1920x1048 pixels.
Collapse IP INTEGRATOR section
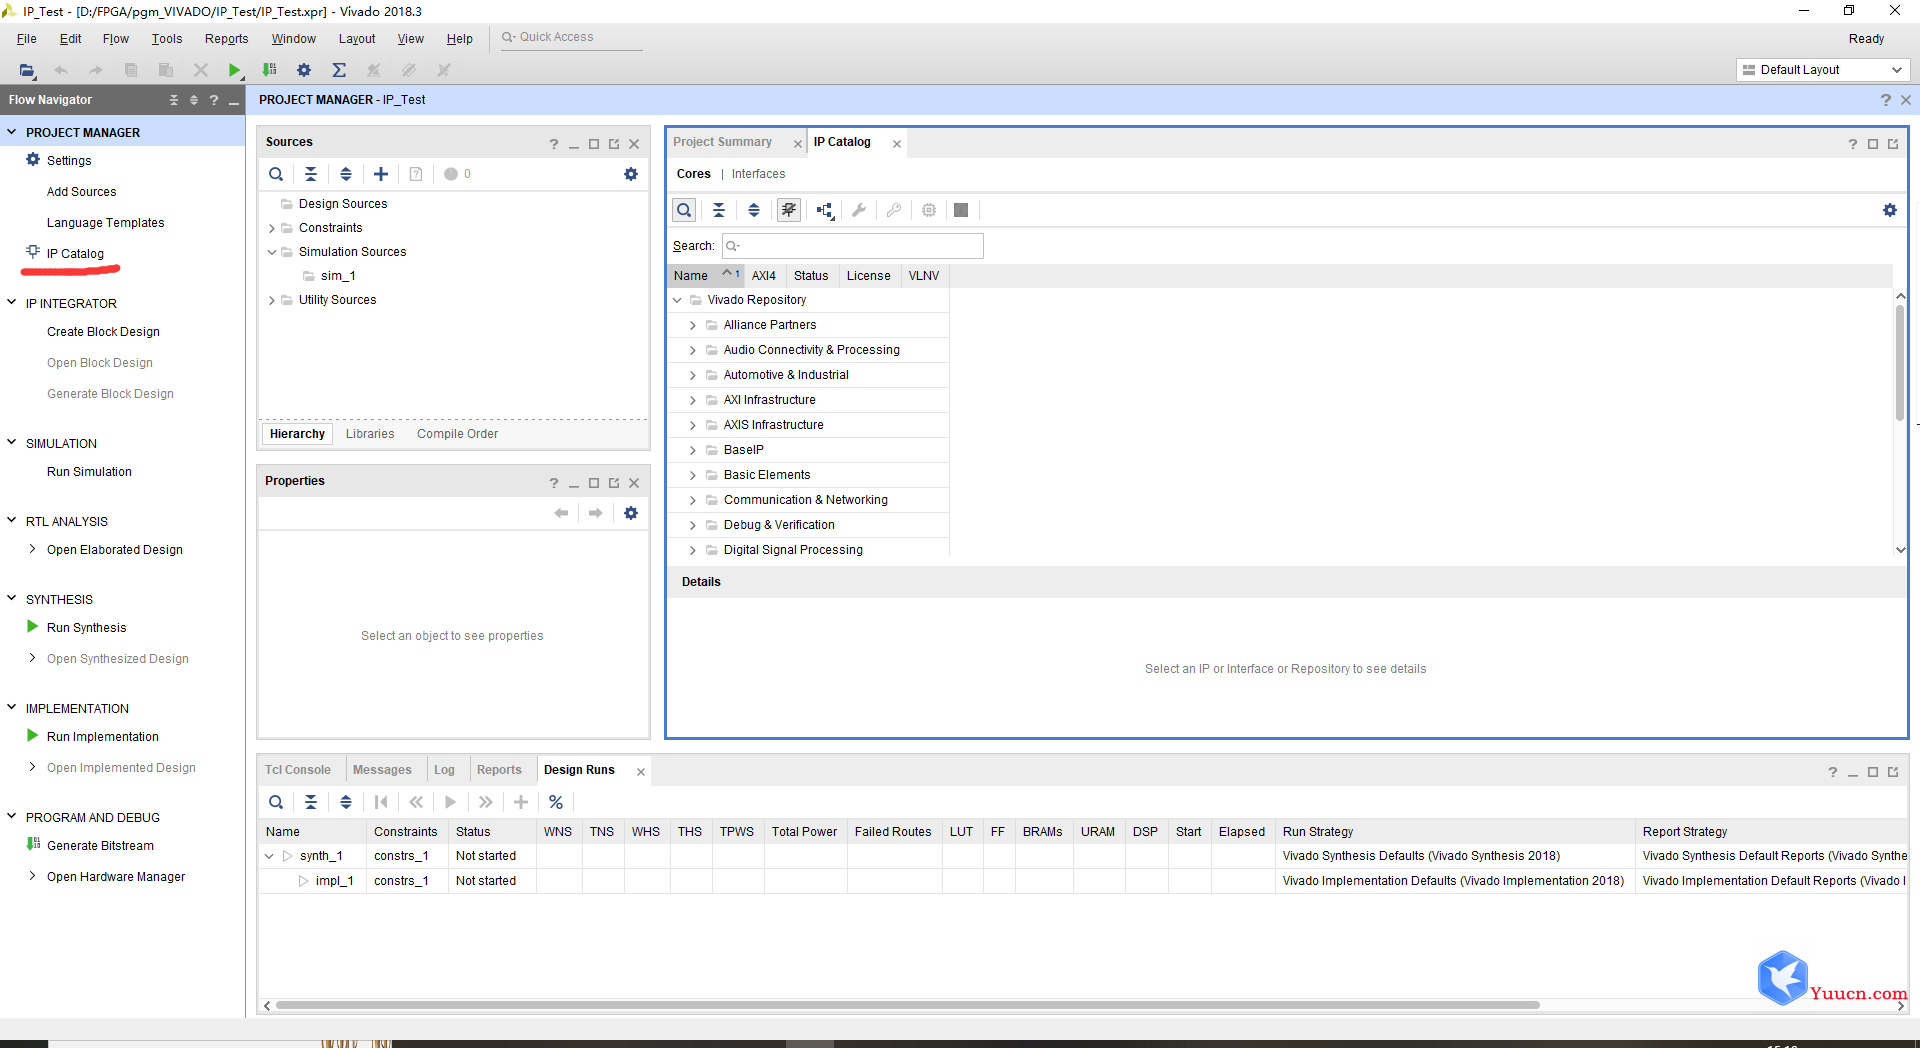point(12,302)
